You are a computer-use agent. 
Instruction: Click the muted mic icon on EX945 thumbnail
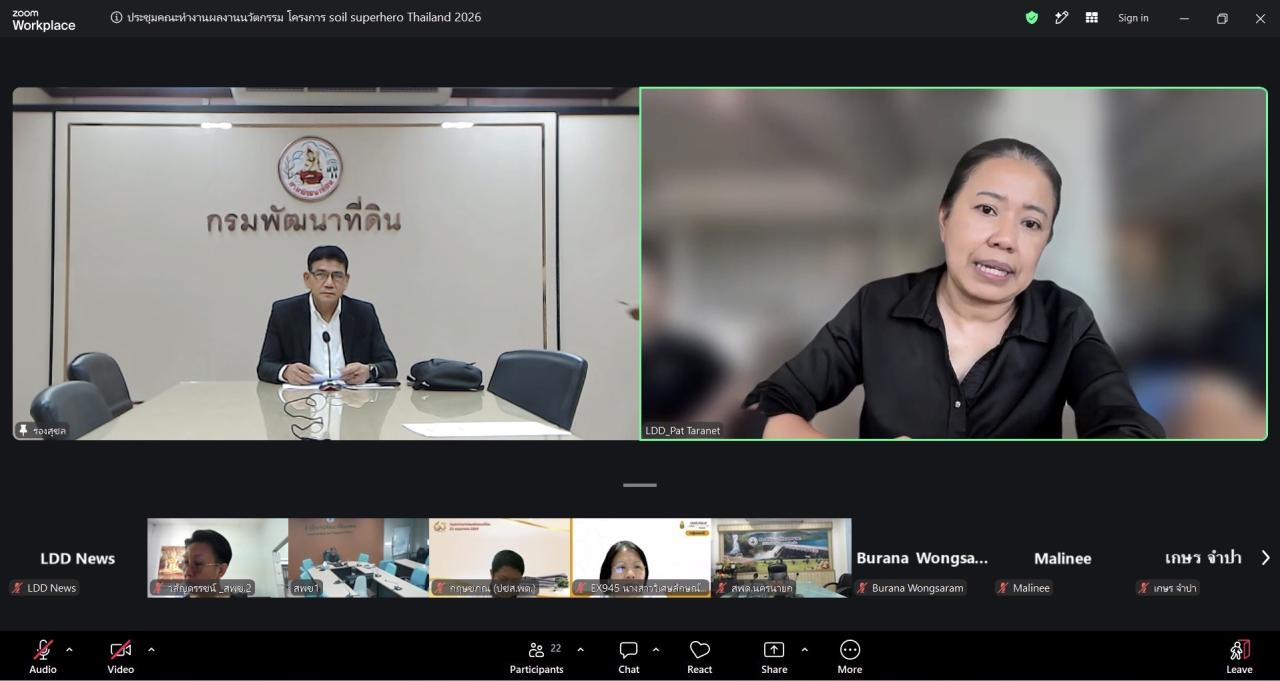point(581,588)
